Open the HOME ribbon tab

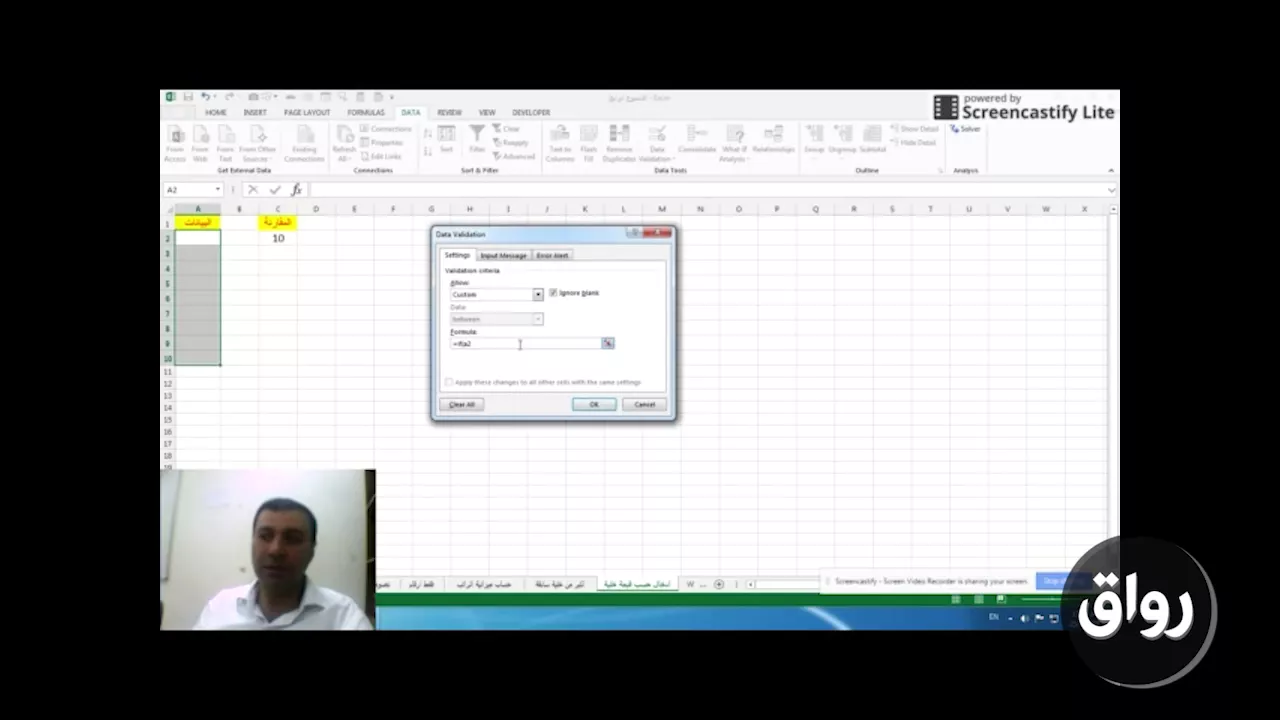[216, 113]
